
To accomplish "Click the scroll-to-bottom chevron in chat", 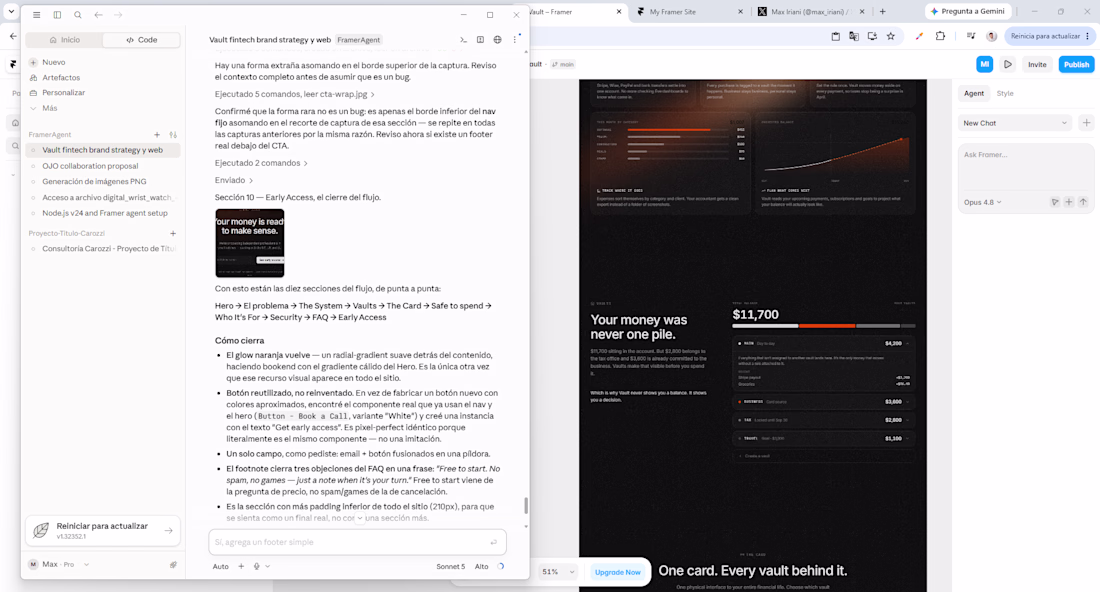I will point(359,518).
